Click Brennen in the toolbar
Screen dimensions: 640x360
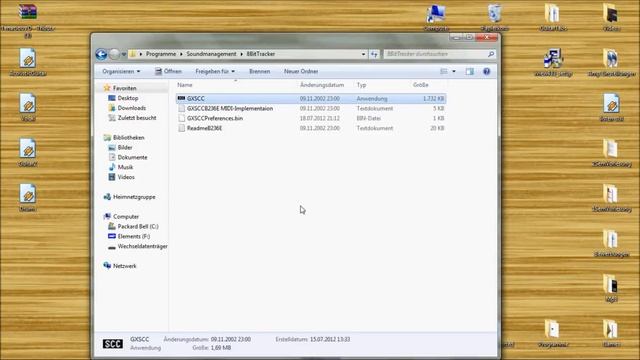click(260, 71)
